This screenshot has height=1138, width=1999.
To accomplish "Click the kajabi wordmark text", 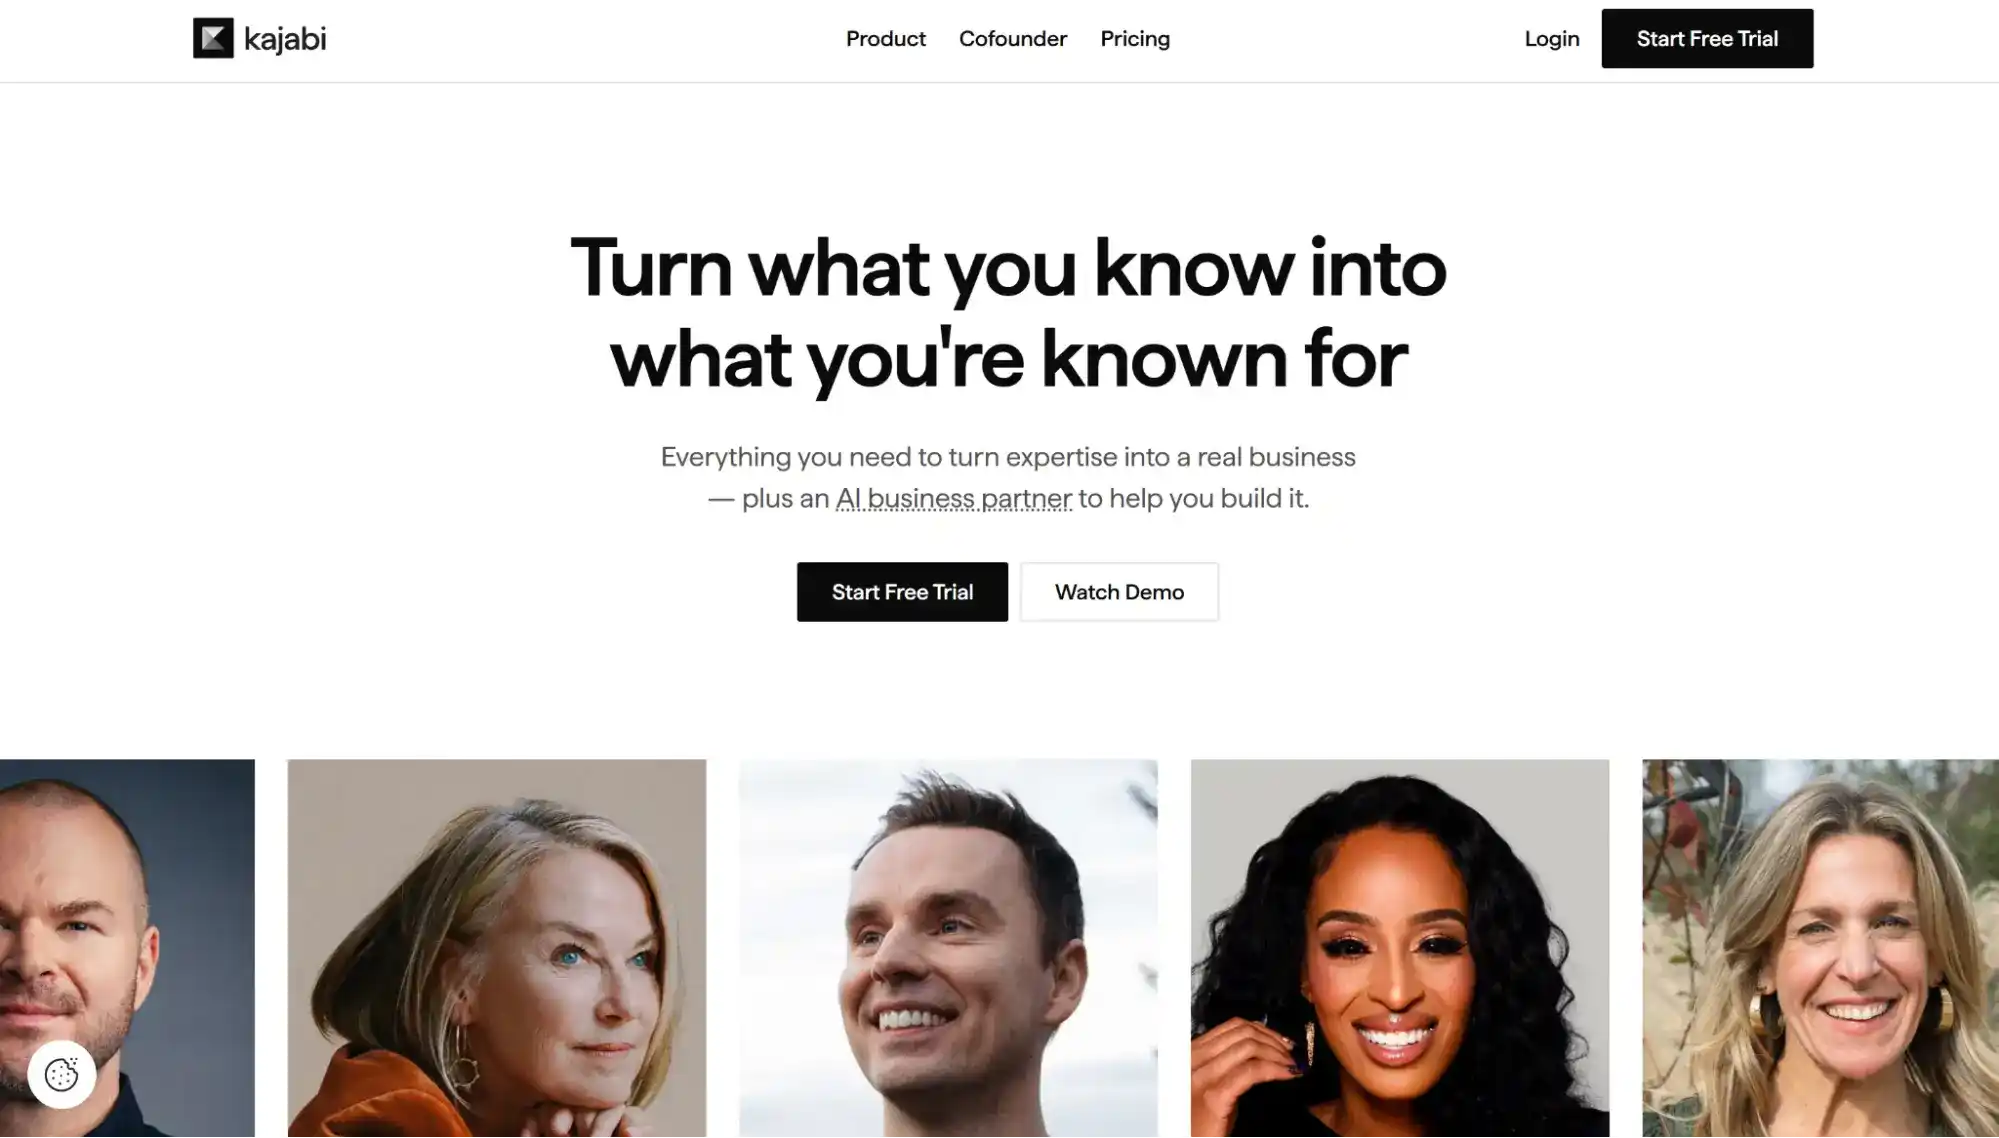I will click(x=285, y=39).
